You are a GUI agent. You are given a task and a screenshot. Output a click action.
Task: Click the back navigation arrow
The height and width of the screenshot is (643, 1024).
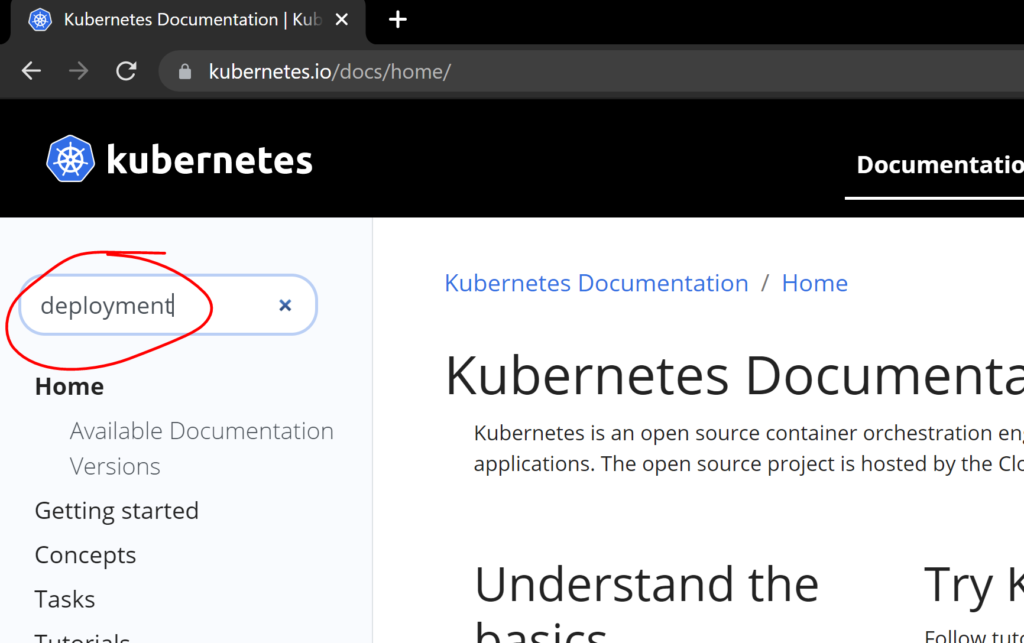(x=31, y=70)
